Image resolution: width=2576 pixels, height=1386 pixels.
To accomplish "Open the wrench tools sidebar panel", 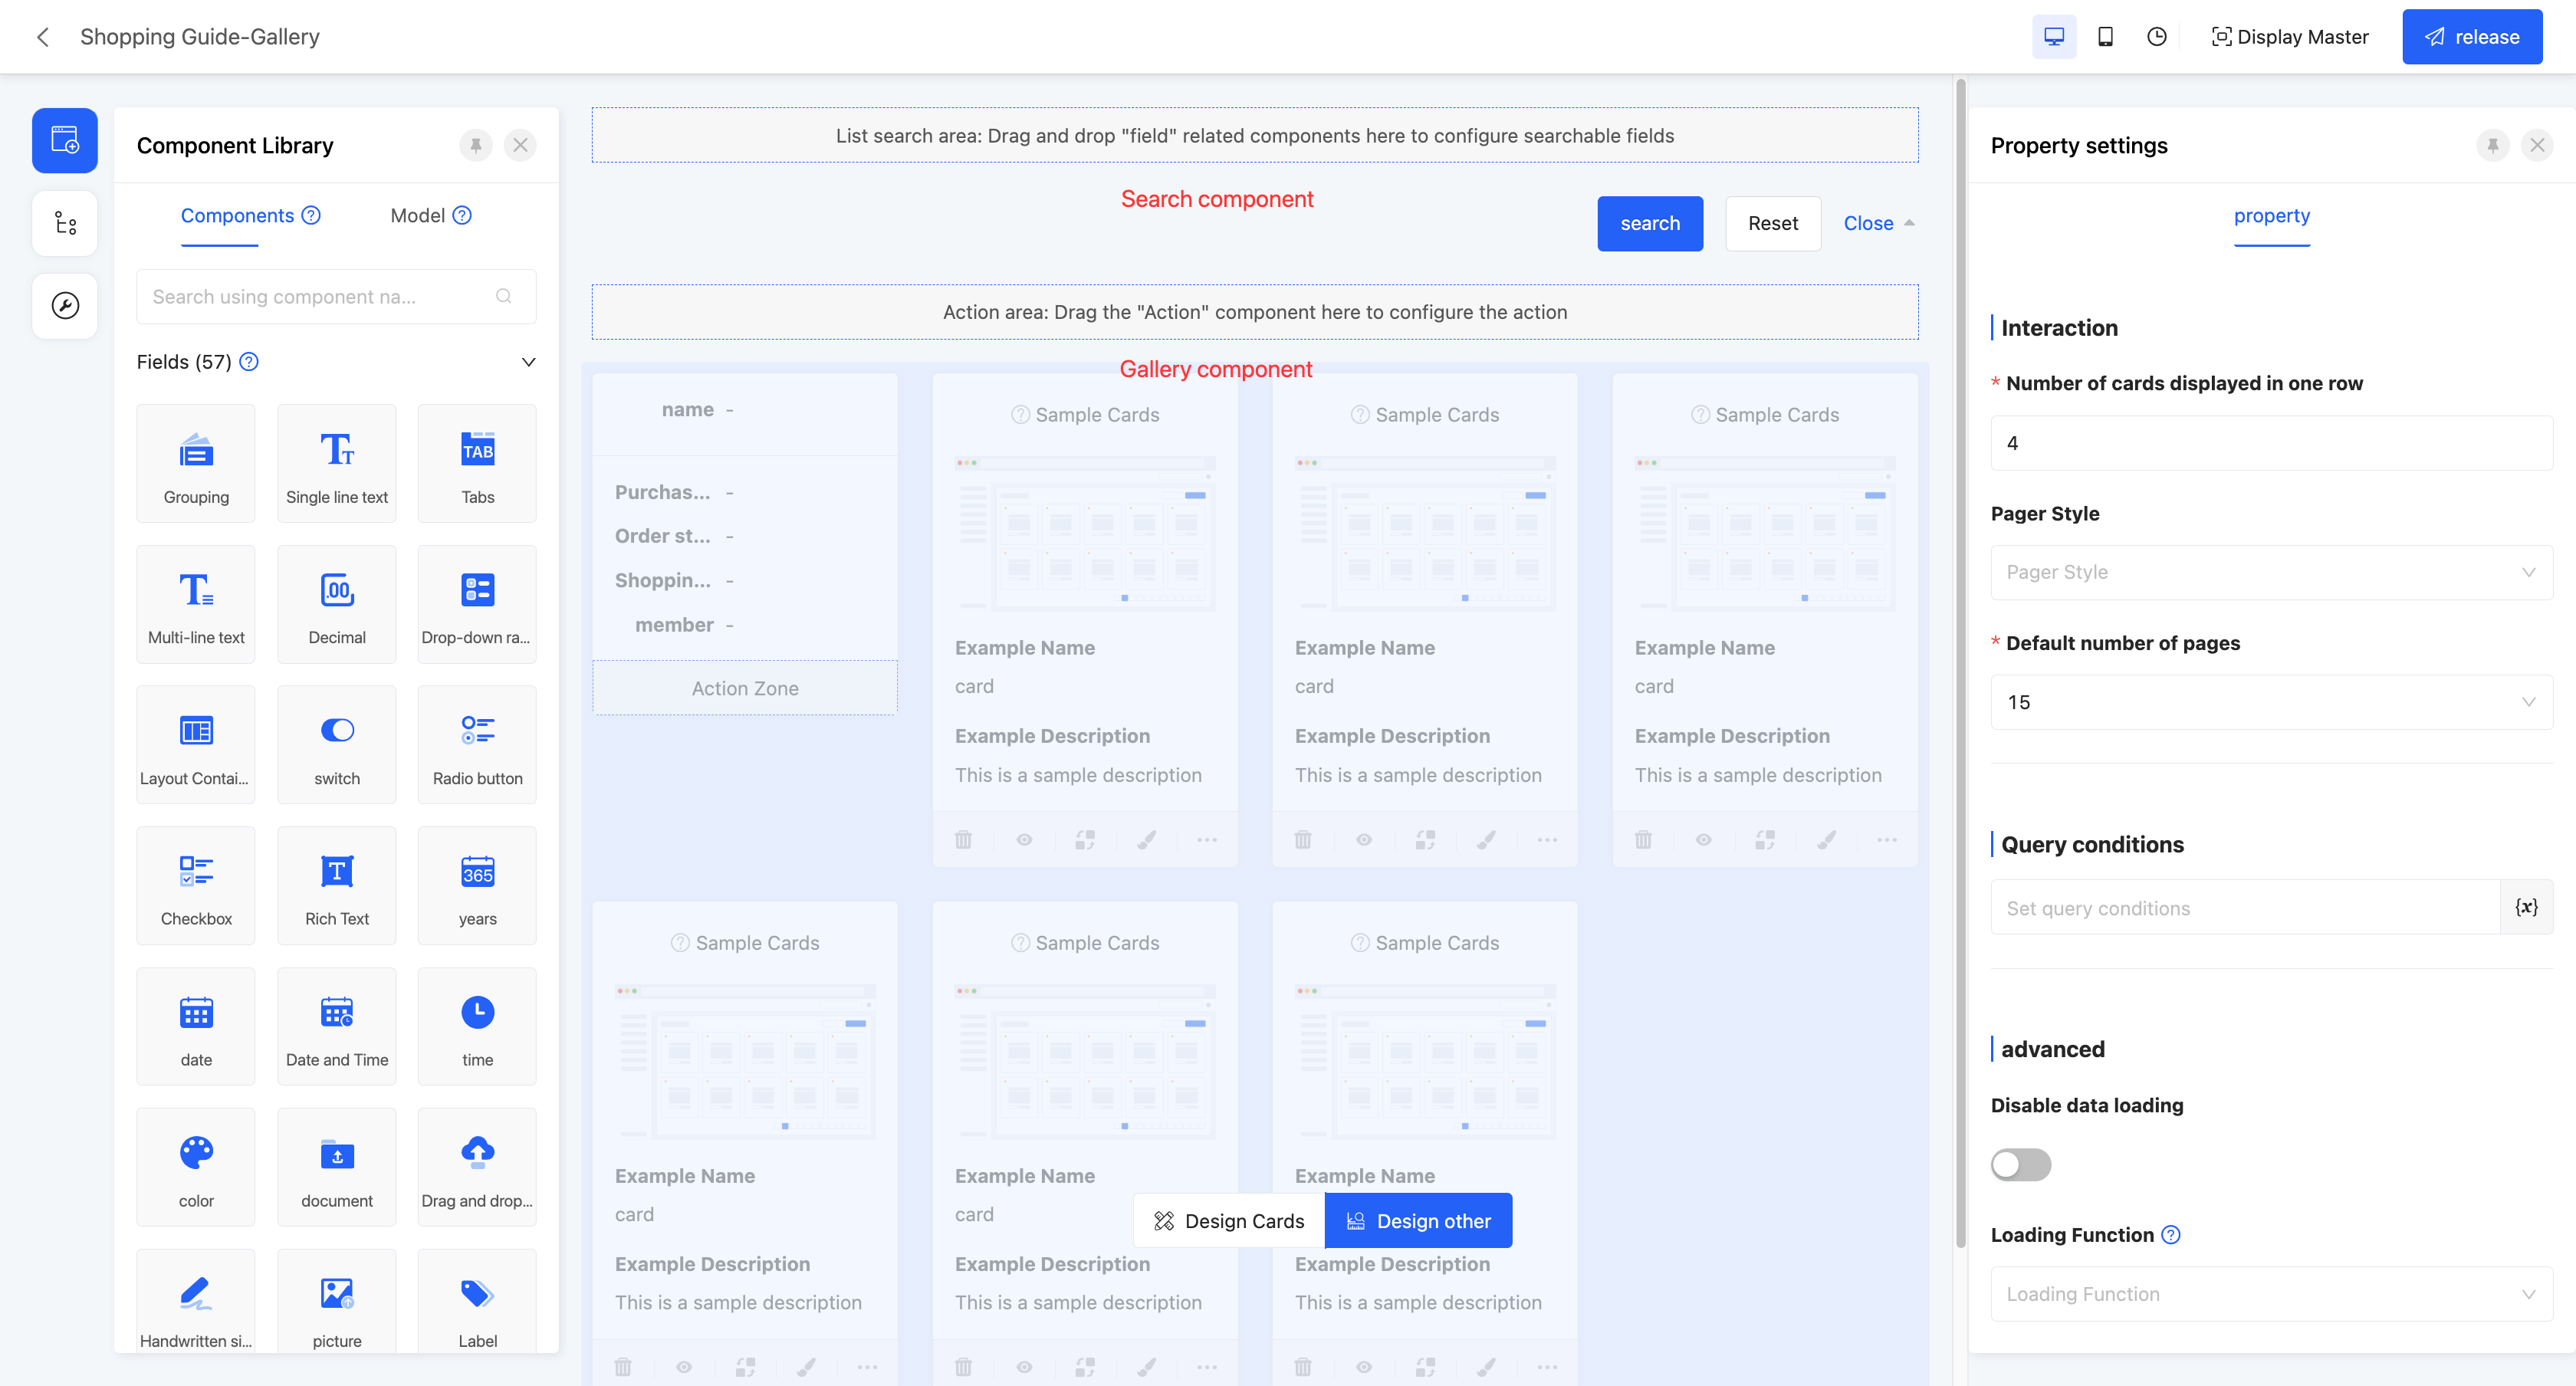I will [65, 305].
